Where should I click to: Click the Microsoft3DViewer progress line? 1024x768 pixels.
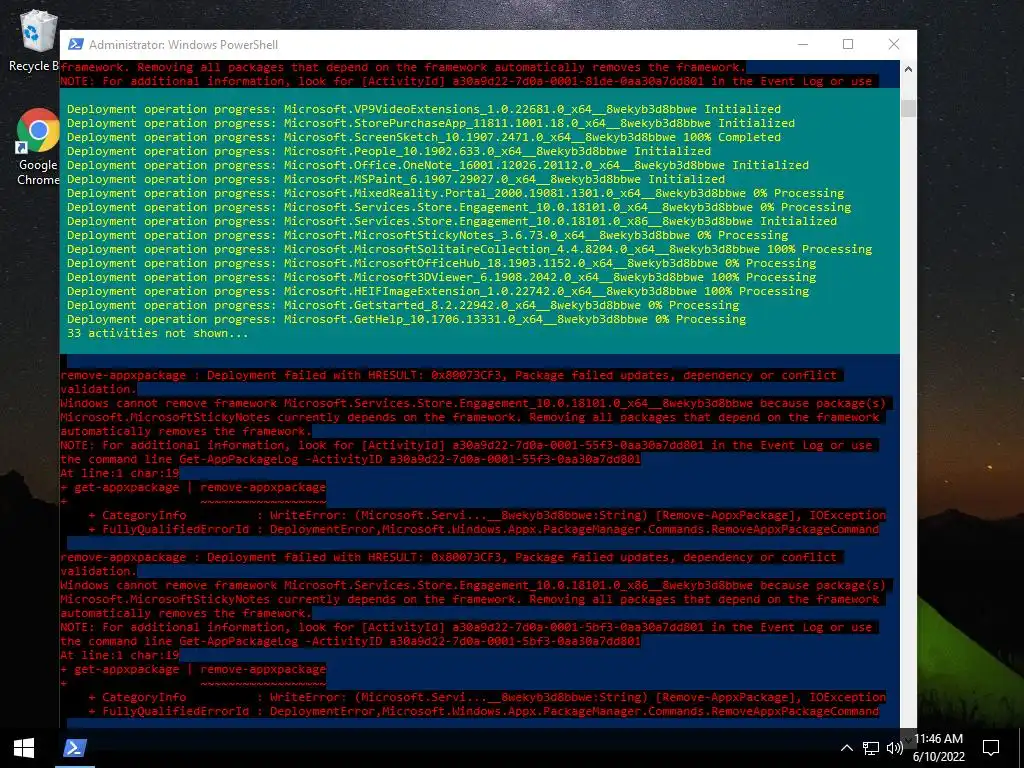[441, 278]
